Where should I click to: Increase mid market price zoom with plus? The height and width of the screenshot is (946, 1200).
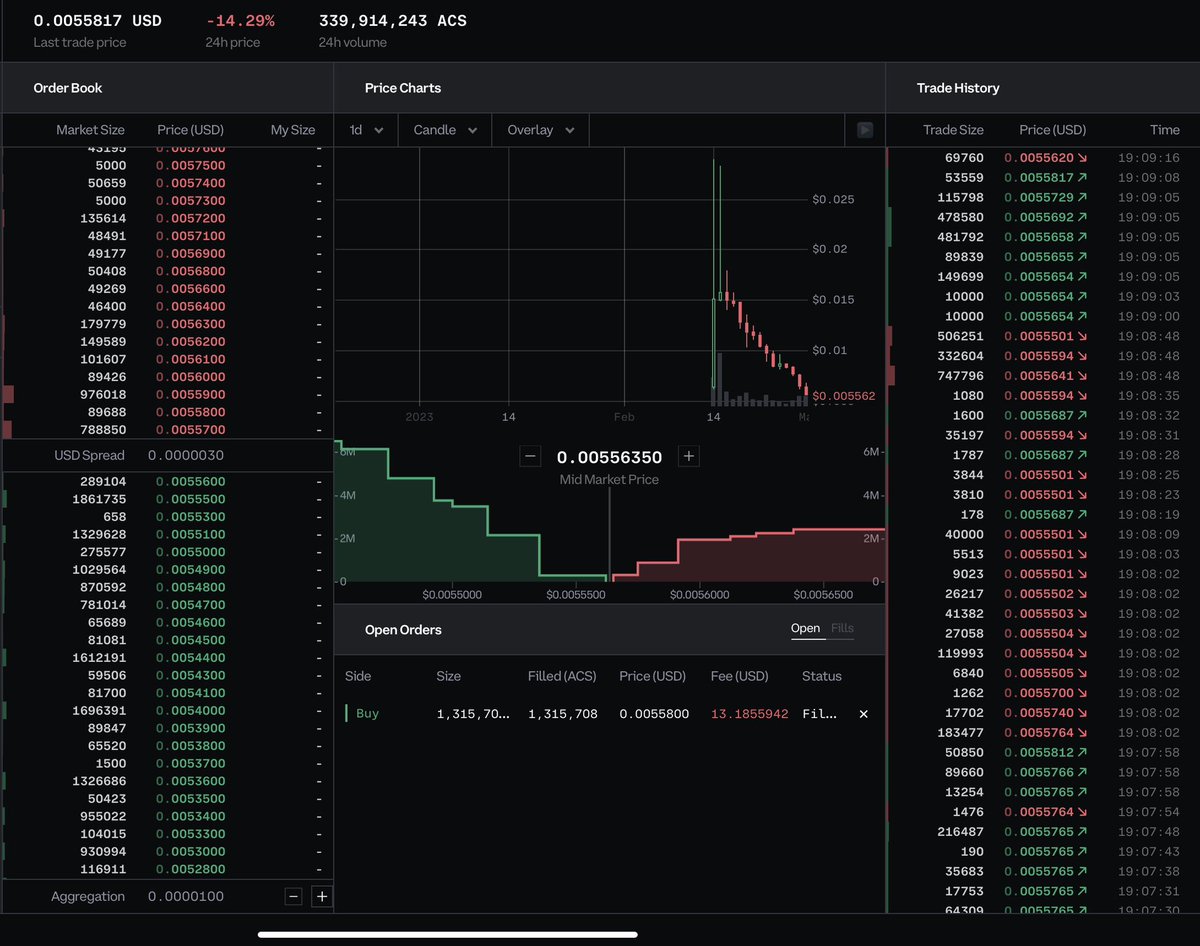tap(688, 456)
